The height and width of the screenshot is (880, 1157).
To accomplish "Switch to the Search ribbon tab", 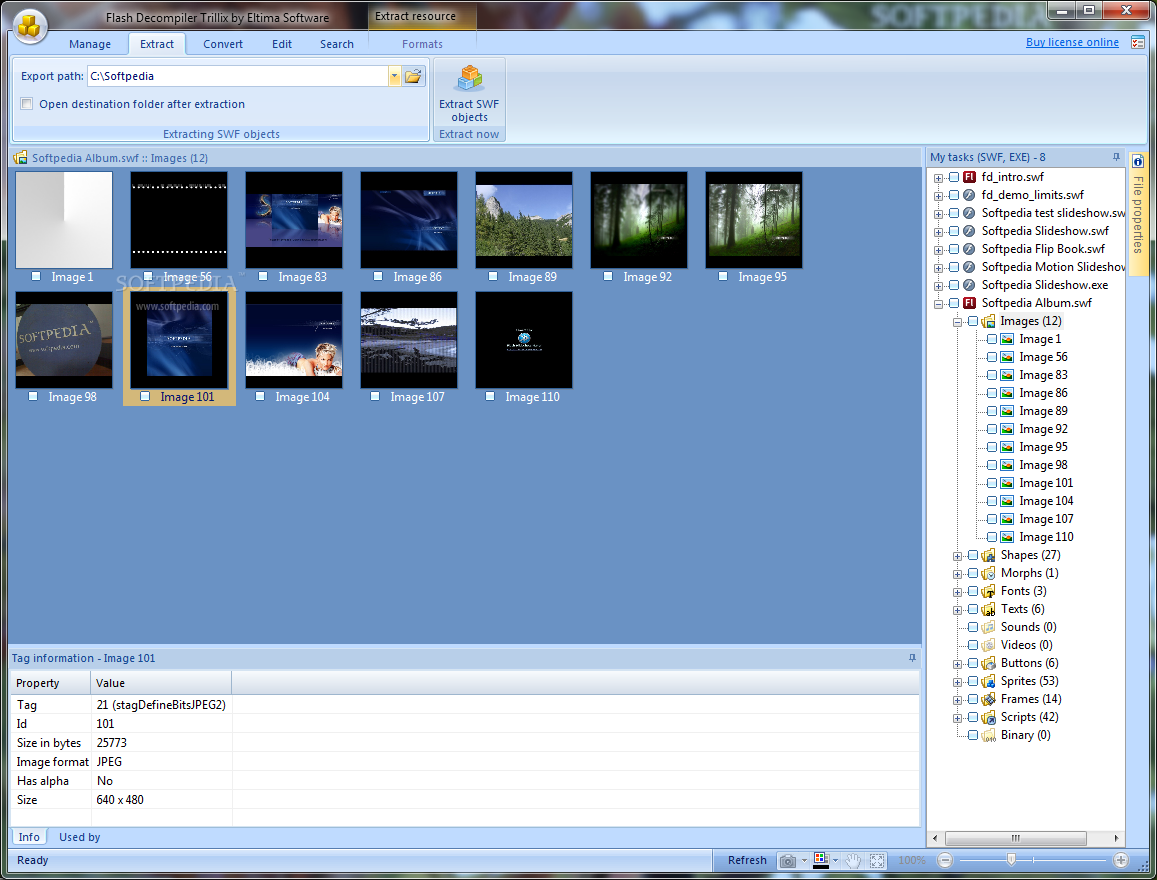I will coord(337,44).
